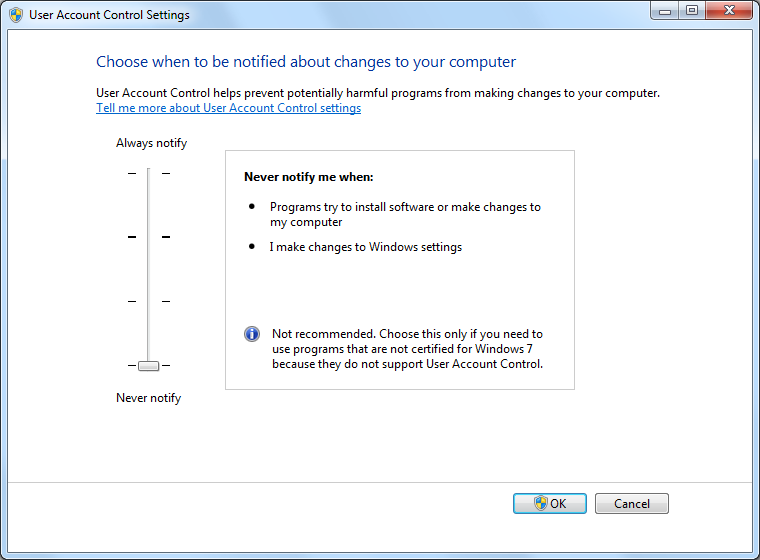The image size is (760, 560).
Task: Open 'Tell me more about User Account Control settings' link
Action: (228, 108)
